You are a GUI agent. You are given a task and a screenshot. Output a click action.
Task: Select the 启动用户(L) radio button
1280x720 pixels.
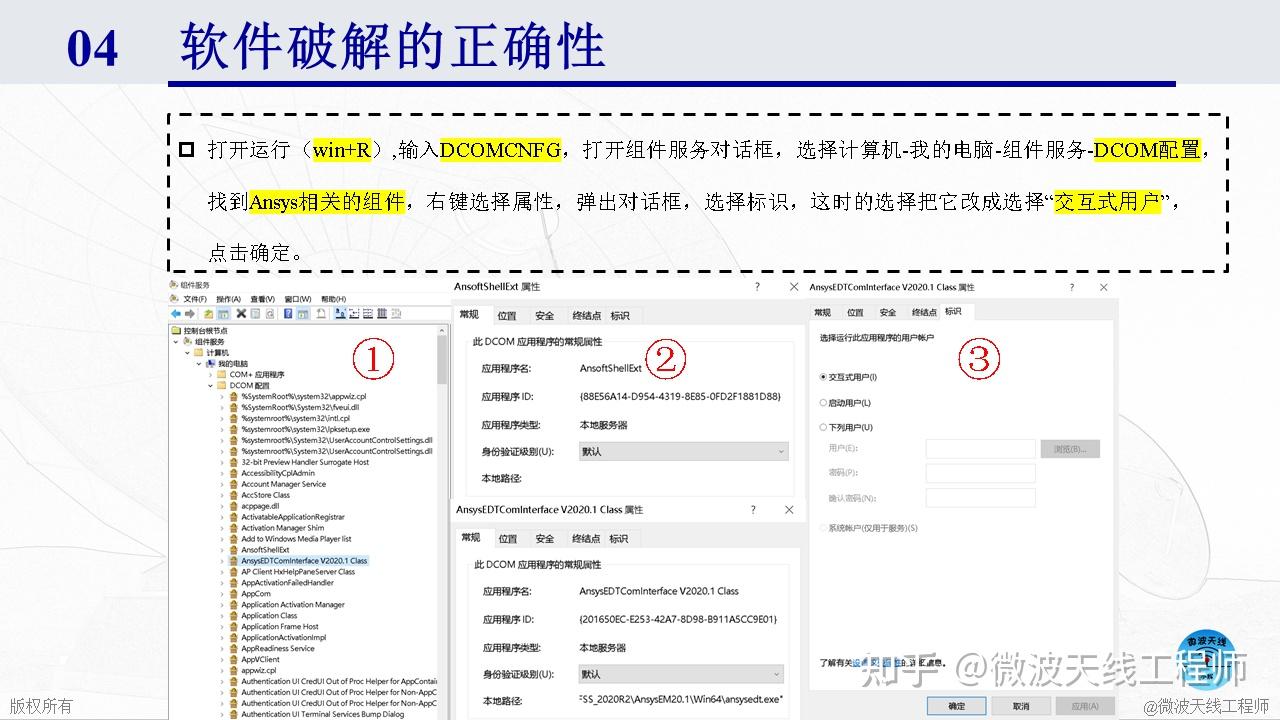point(822,403)
